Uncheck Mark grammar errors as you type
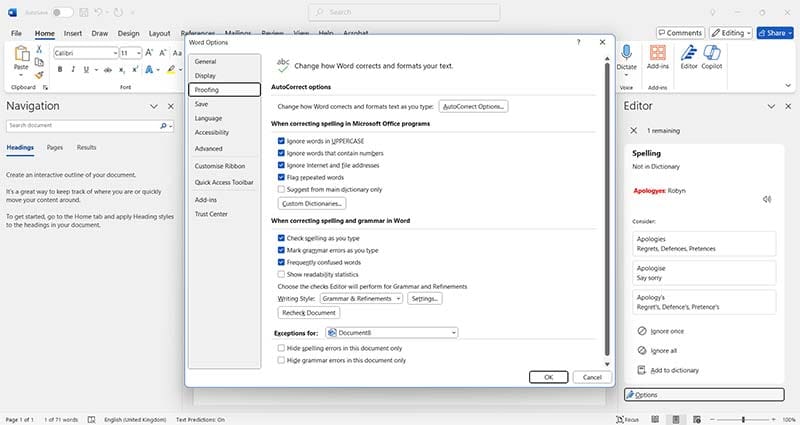The width and height of the screenshot is (800, 425). (281, 251)
